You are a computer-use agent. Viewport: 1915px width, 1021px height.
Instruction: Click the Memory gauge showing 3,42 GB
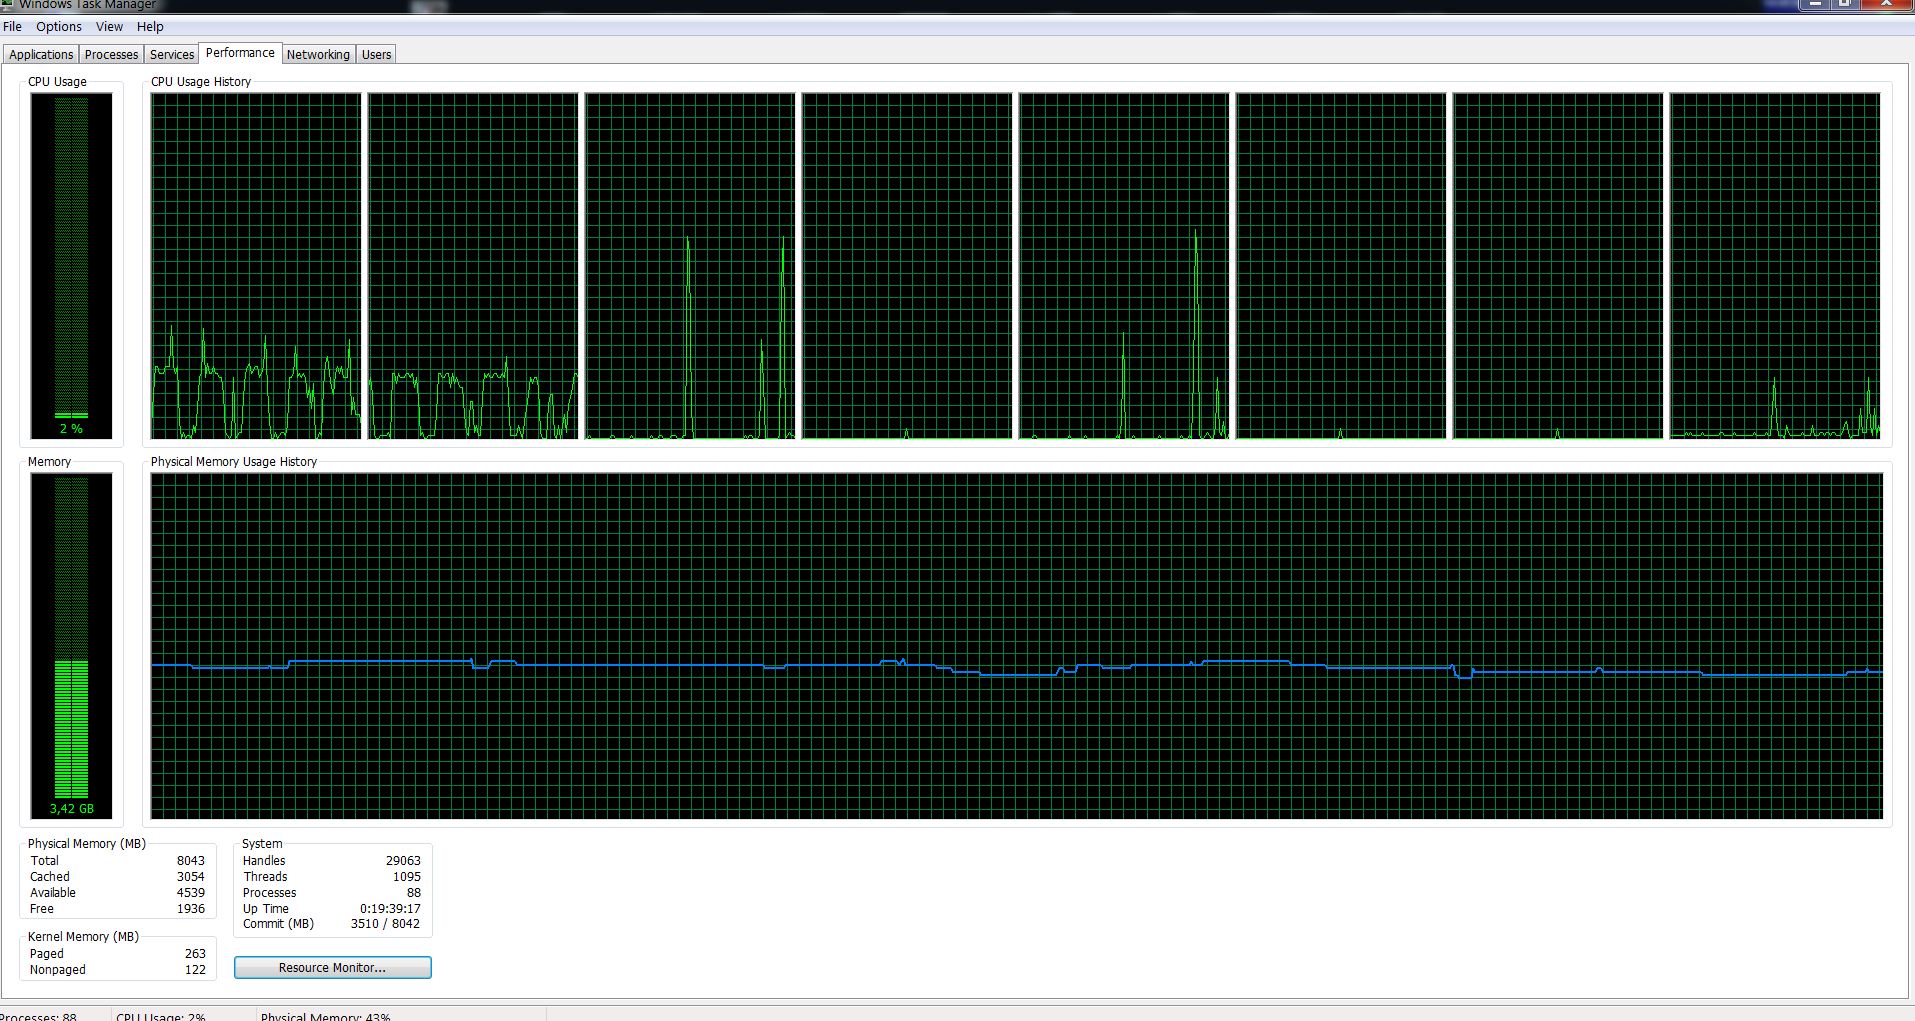71,646
